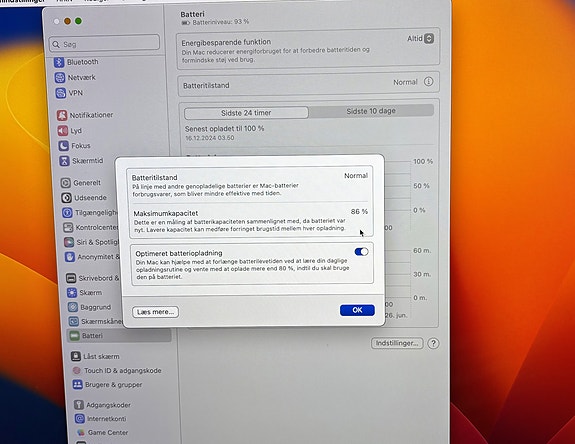Click the Batteritilstand Normal value in dialog
Screen dimensions: 575x444
click(356, 176)
